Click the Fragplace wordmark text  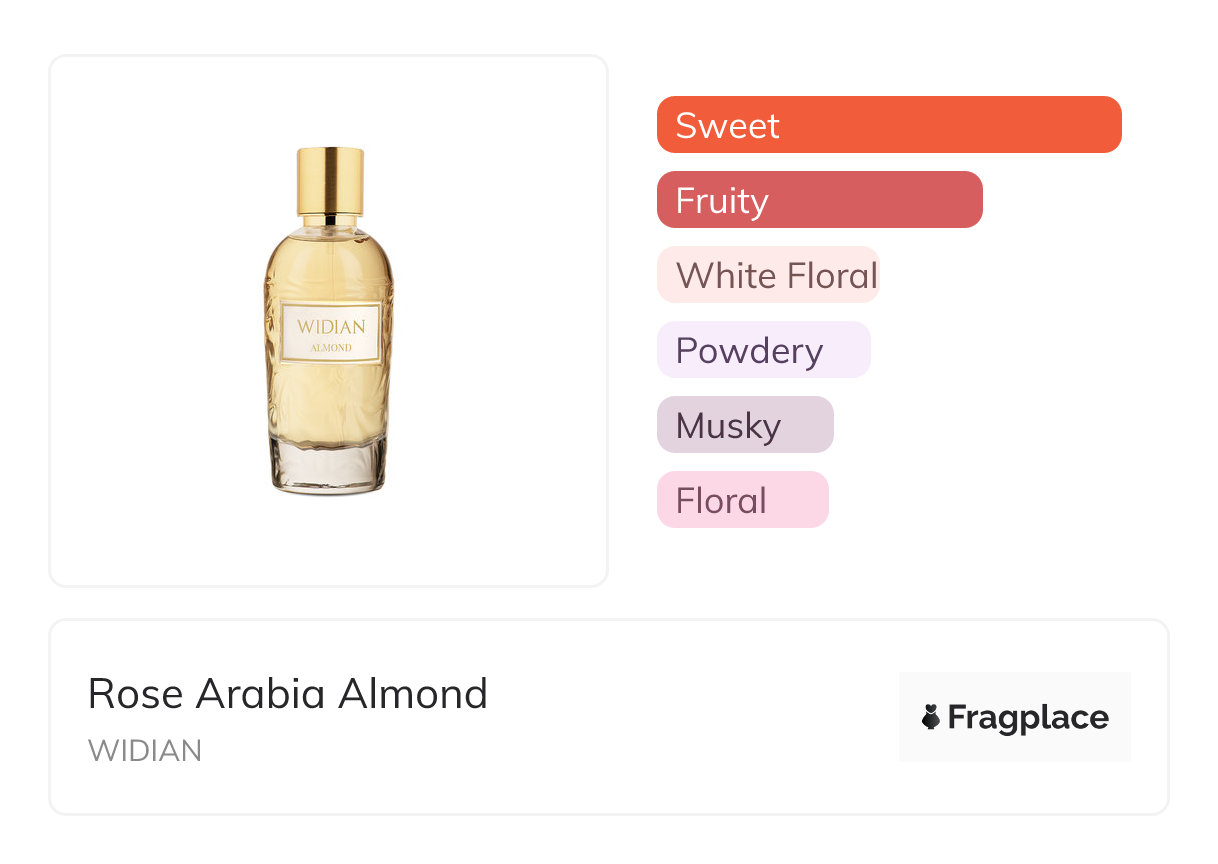[x=1028, y=717]
